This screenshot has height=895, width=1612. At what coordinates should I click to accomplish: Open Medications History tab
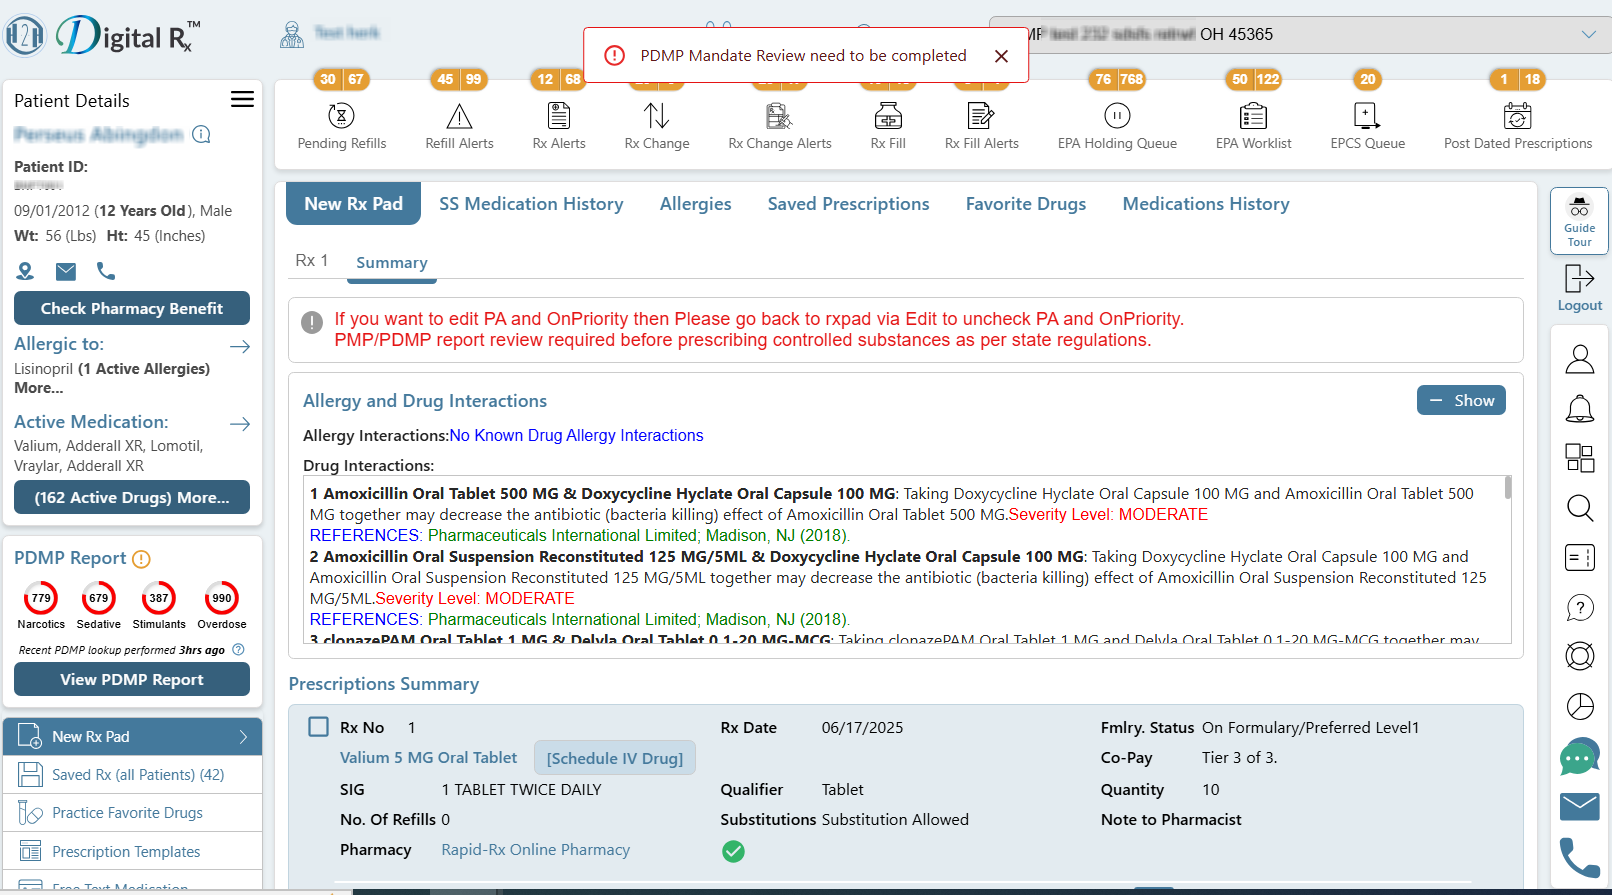pos(1206,204)
